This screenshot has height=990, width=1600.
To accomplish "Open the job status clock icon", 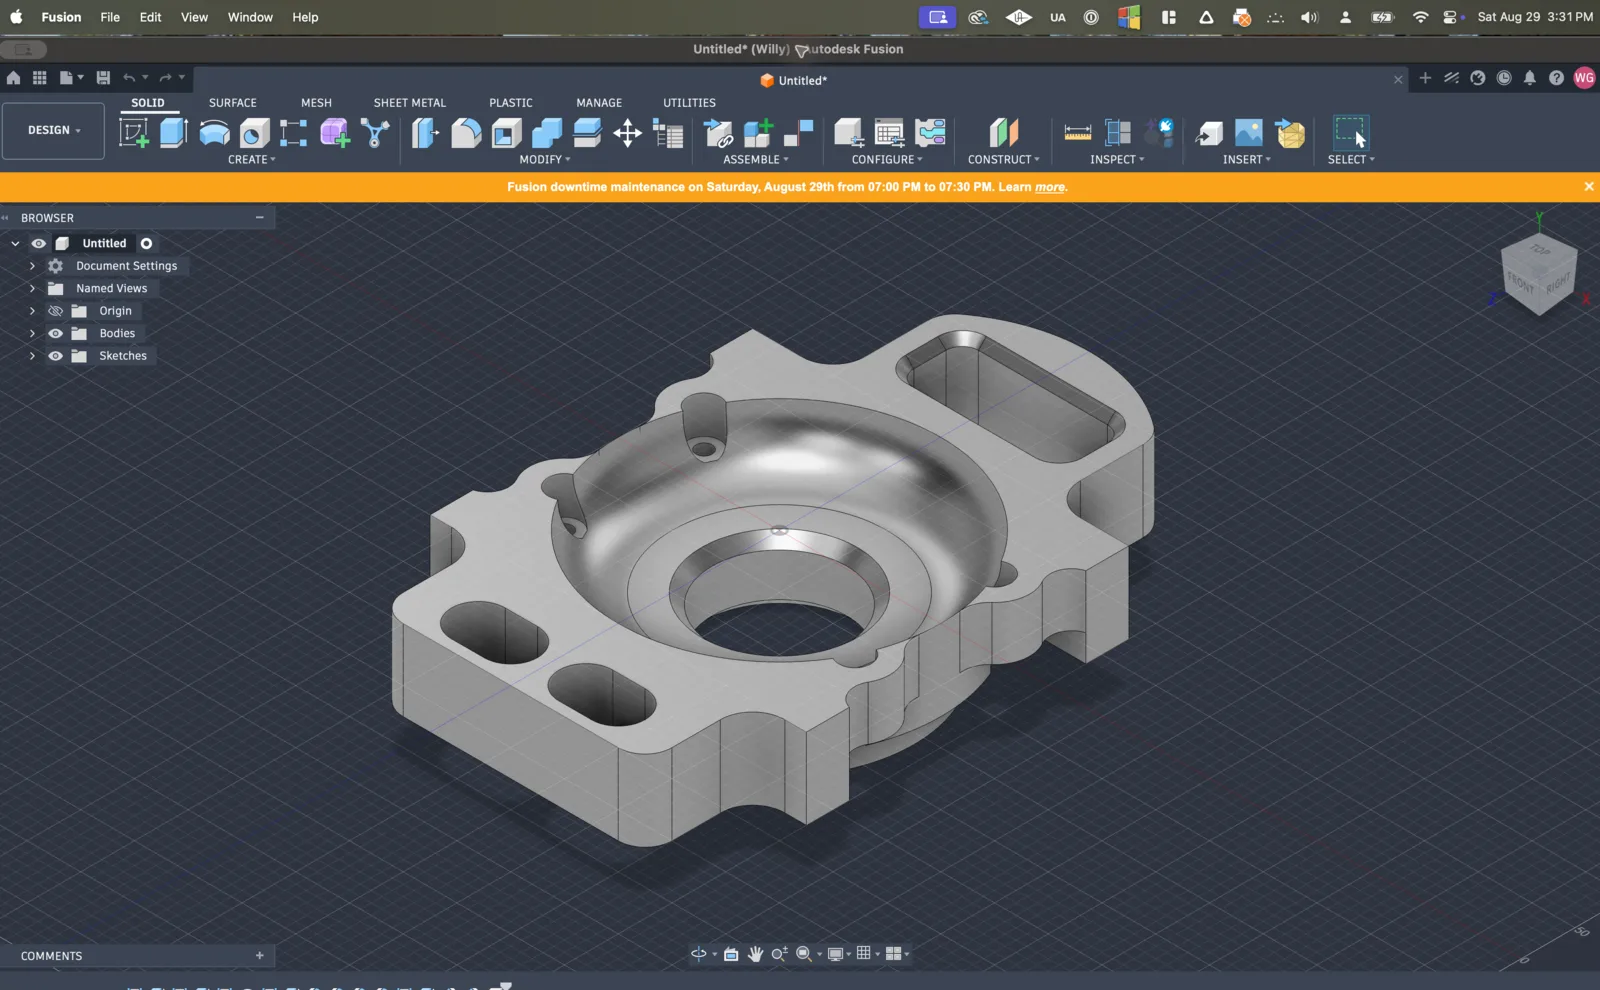I will tap(1503, 78).
